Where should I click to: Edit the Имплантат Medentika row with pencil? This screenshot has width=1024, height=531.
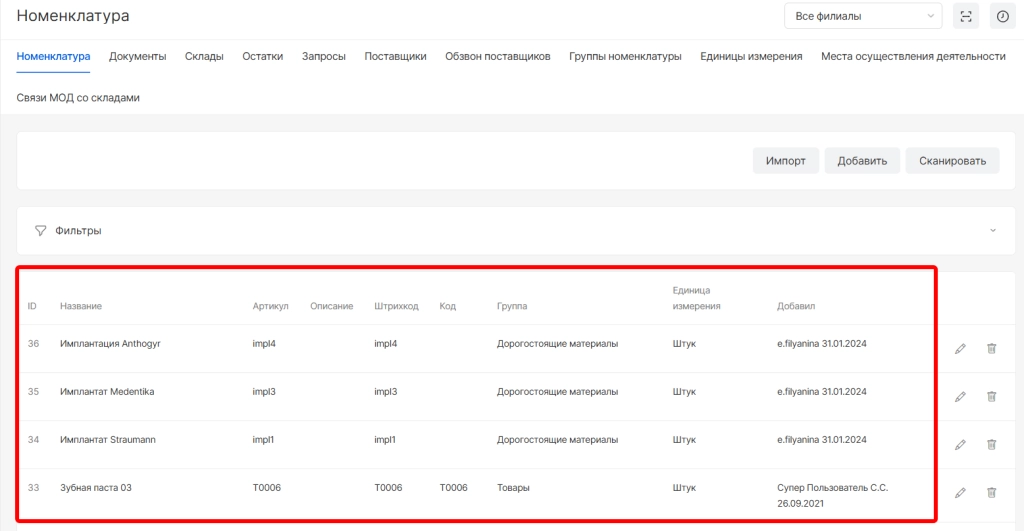coord(960,397)
